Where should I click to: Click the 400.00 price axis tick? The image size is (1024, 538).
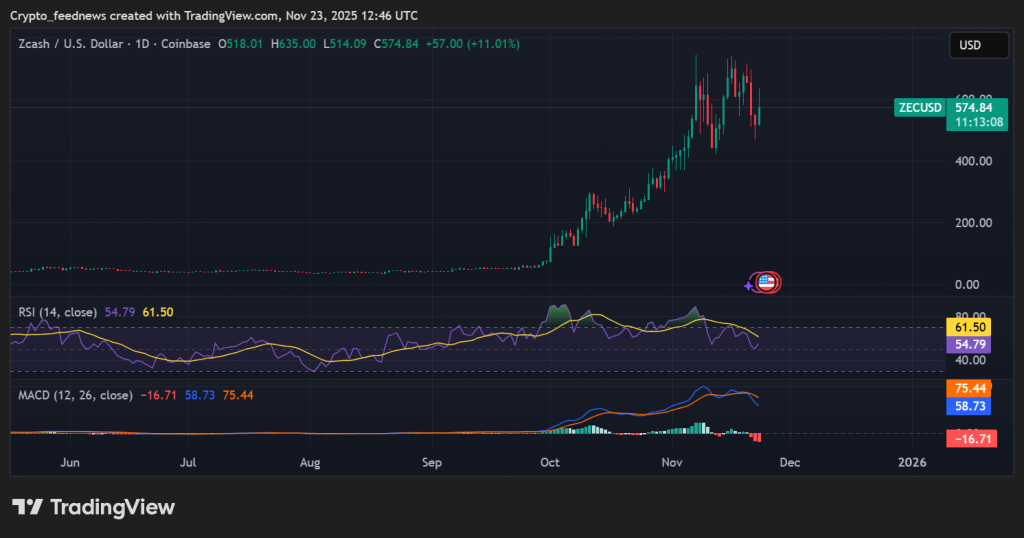pos(973,161)
